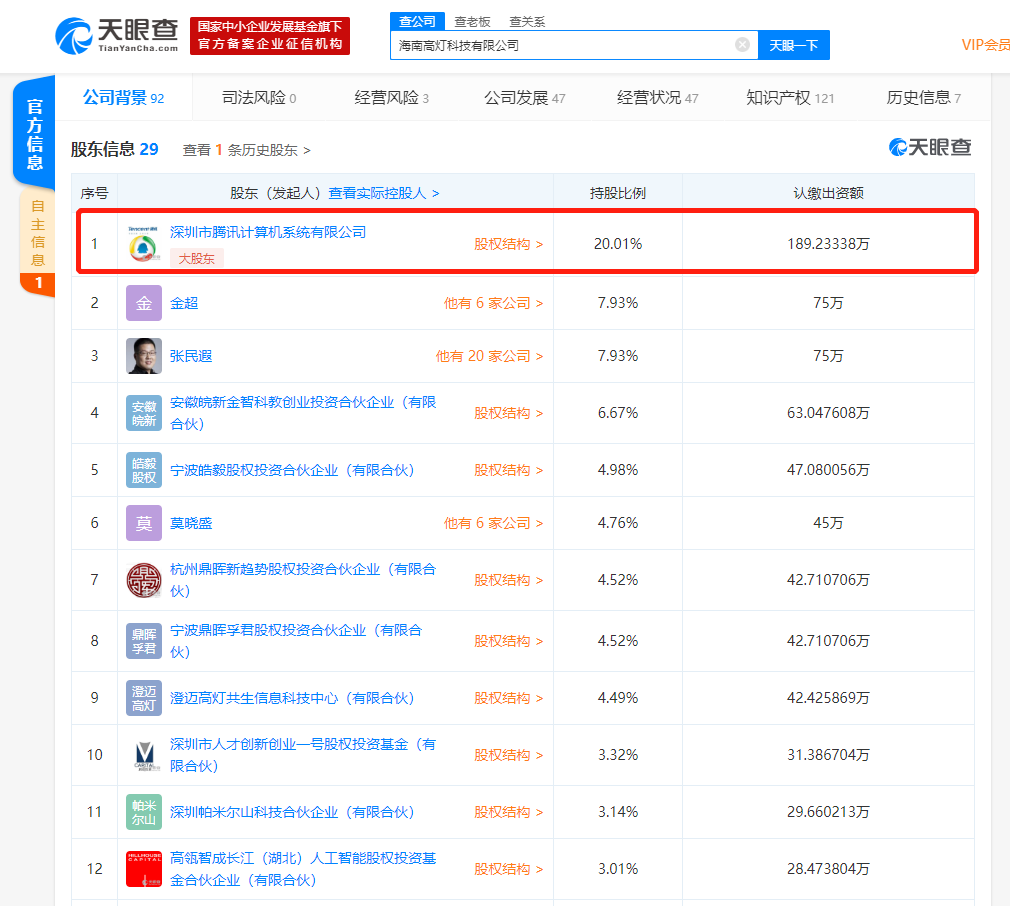This screenshot has height=906, width=1010.
Task: Open the 司法风险 tab
Action: pyautogui.click(x=259, y=98)
